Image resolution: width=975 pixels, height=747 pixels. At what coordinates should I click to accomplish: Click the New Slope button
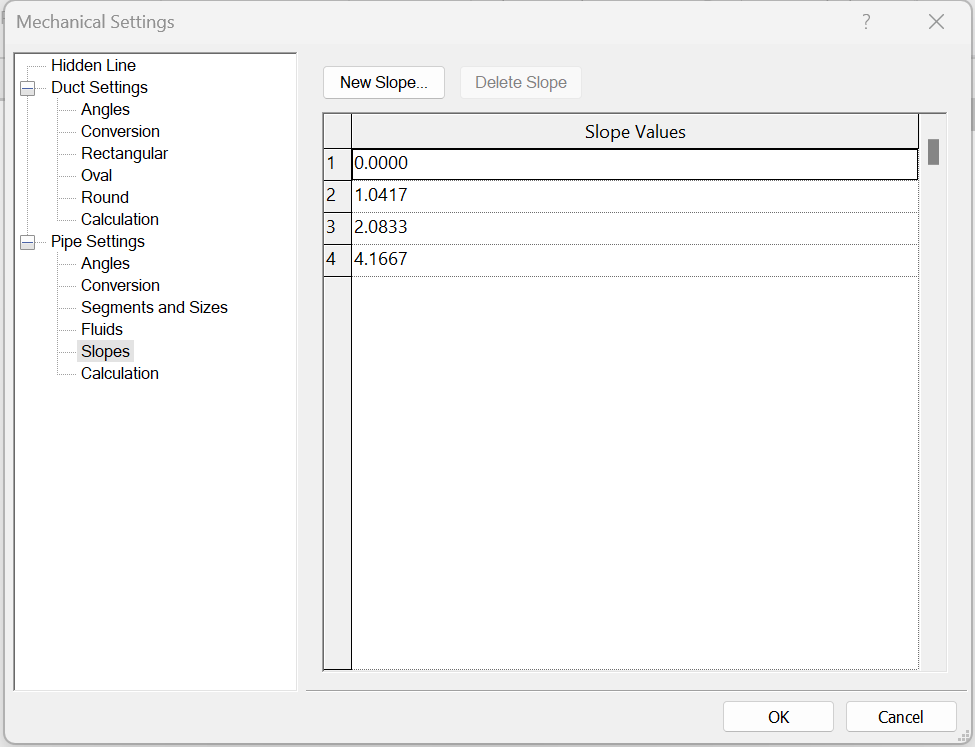pos(384,83)
